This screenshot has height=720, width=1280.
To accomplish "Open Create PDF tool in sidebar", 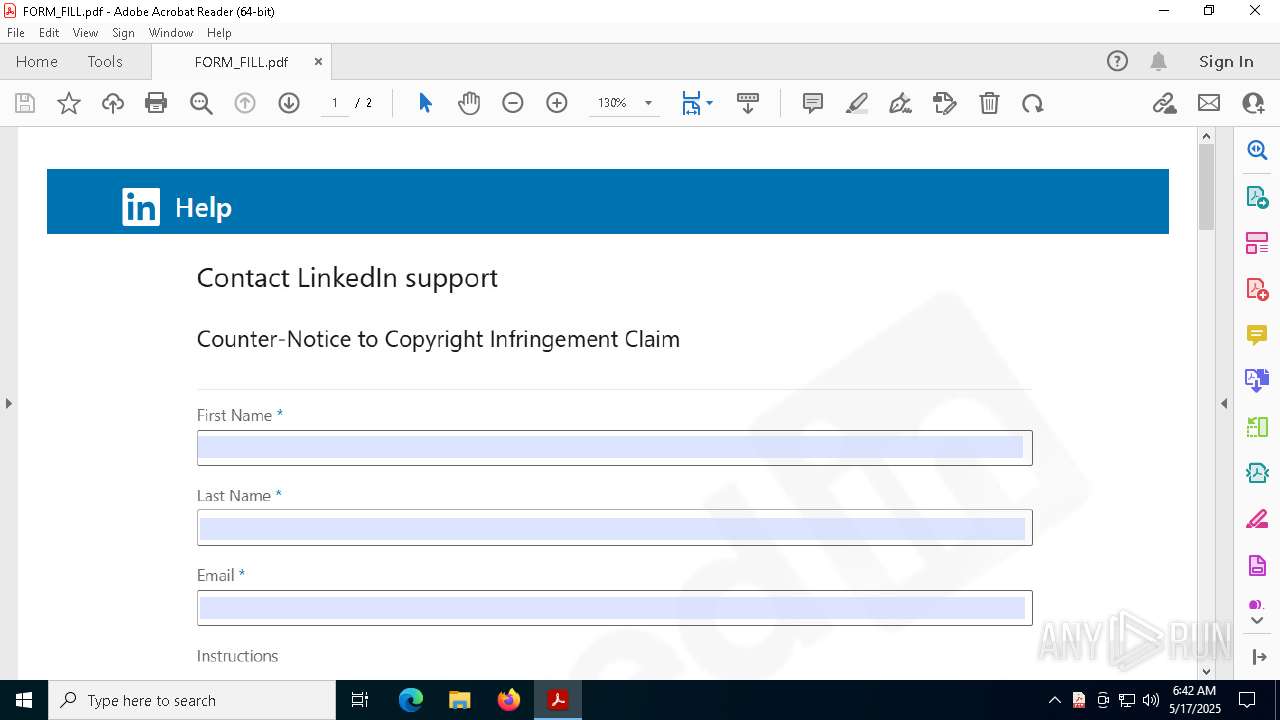I will point(1257,288).
